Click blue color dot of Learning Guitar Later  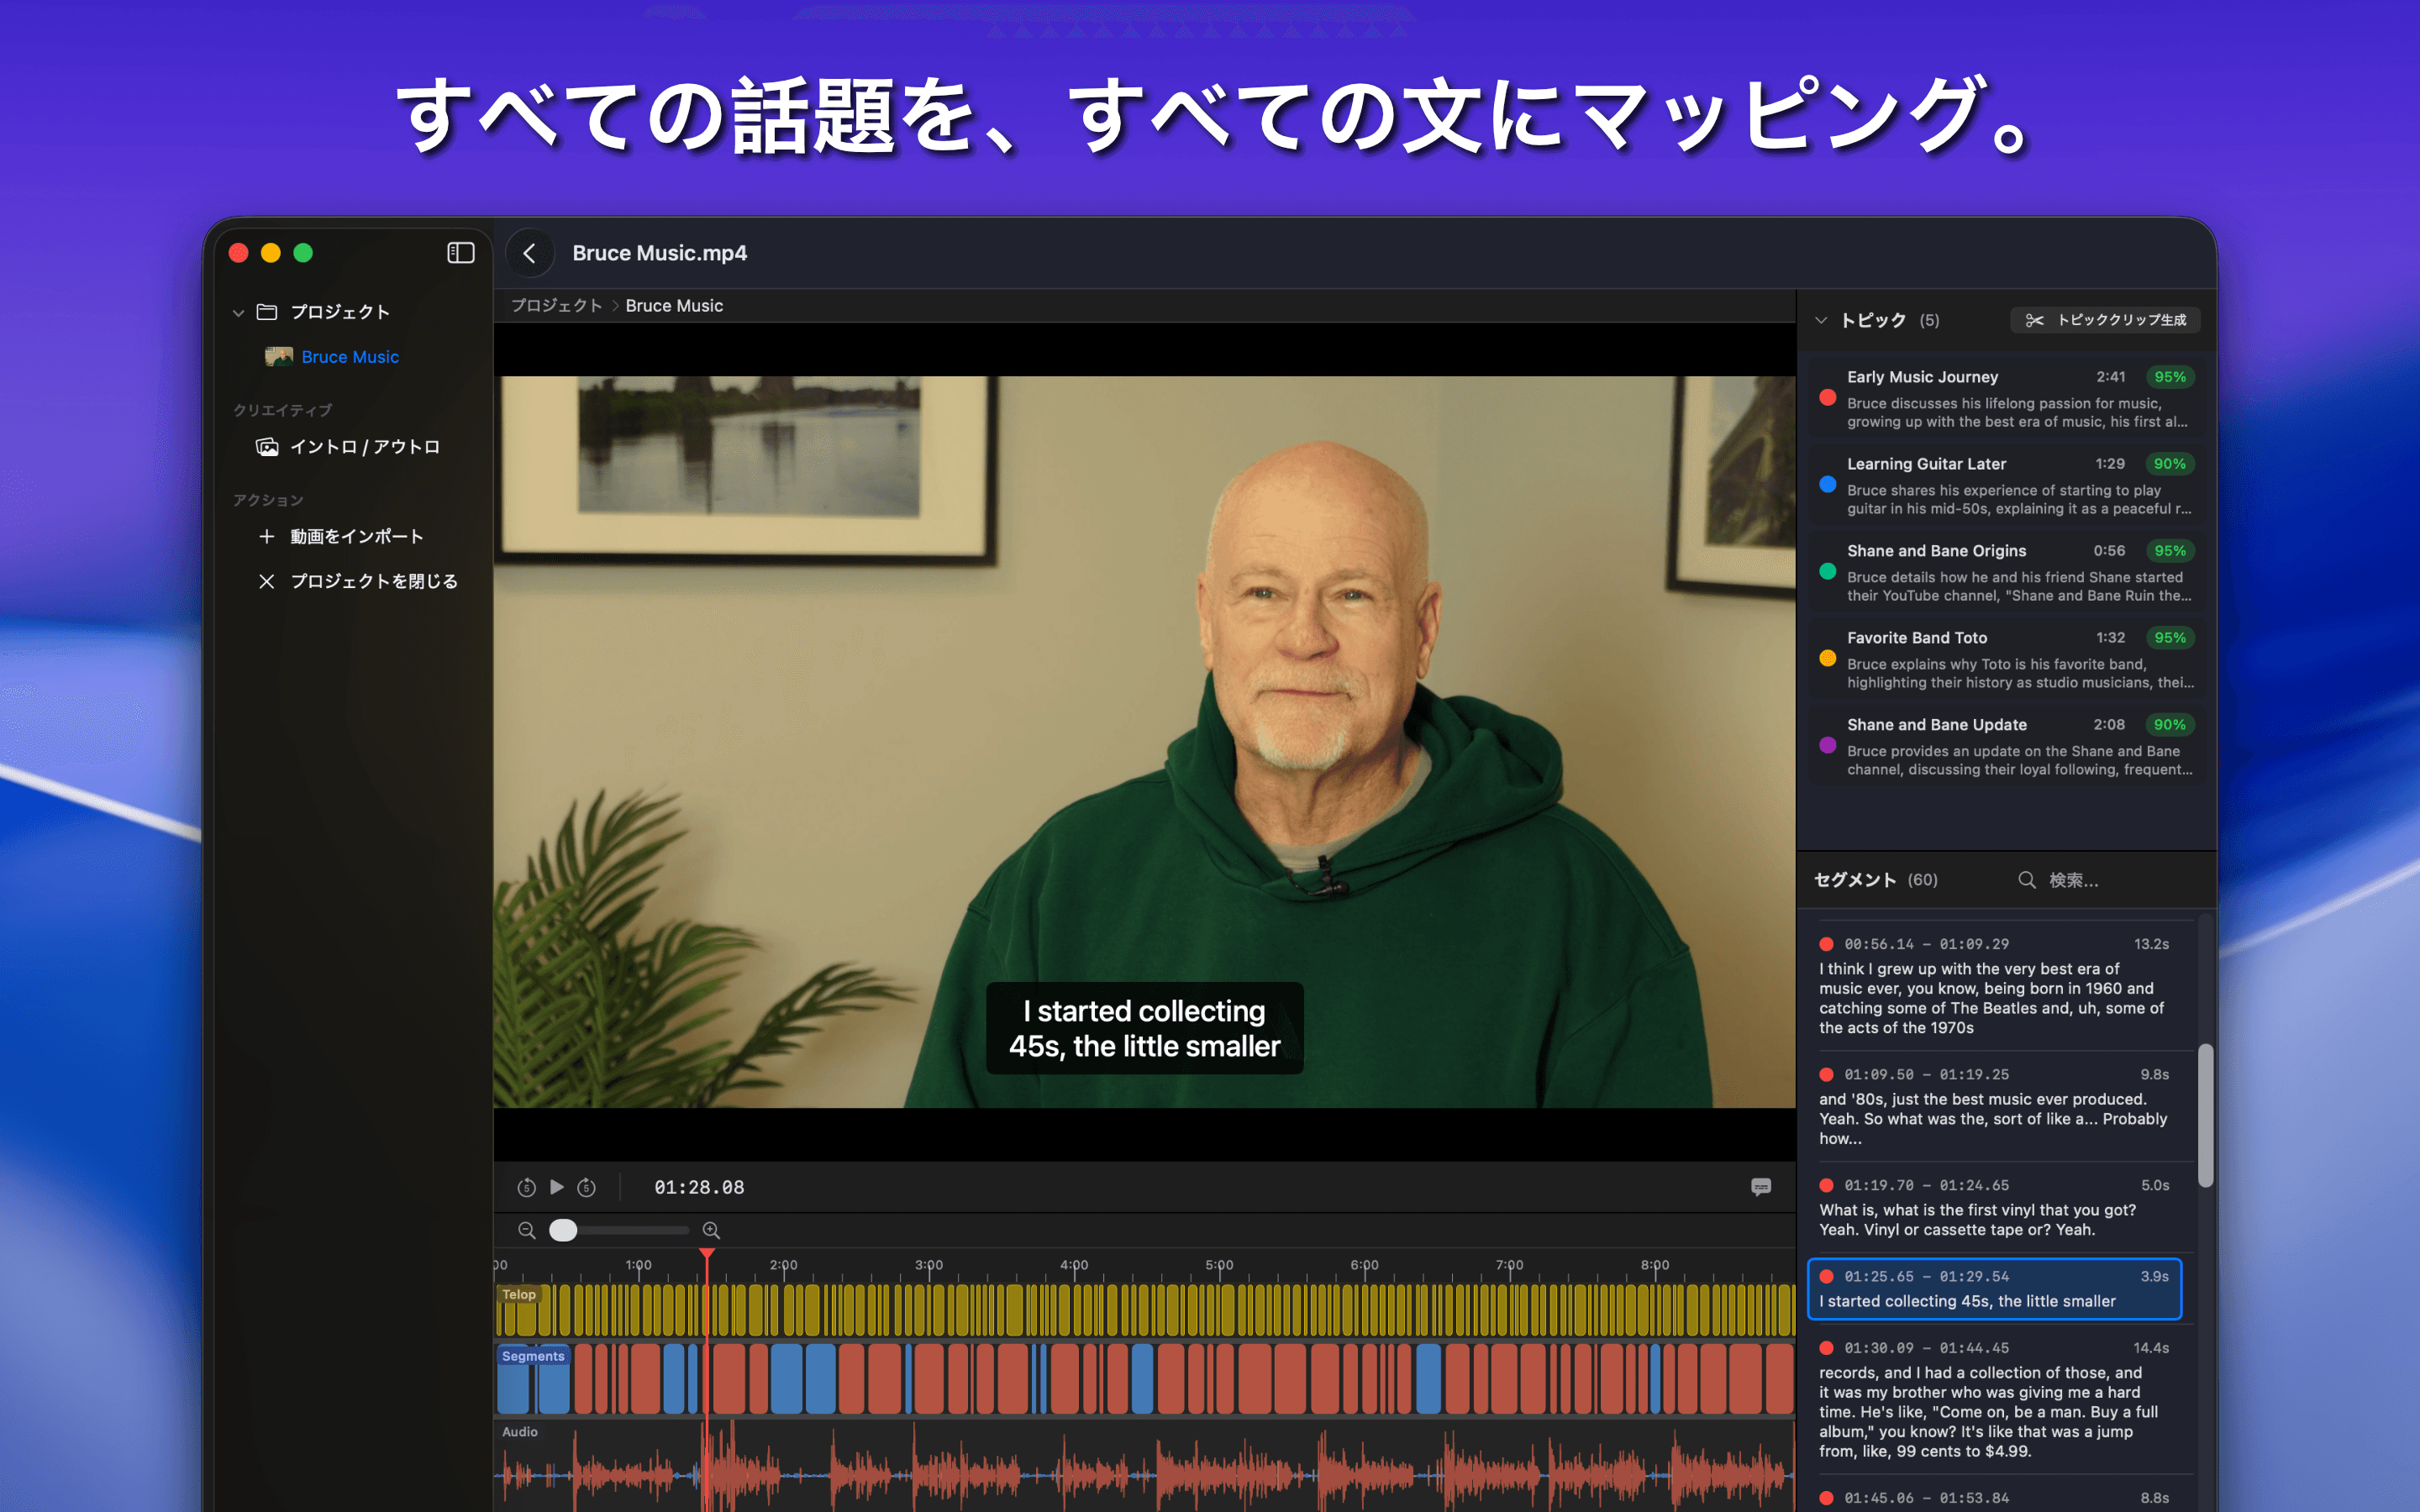pyautogui.click(x=1828, y=485)
